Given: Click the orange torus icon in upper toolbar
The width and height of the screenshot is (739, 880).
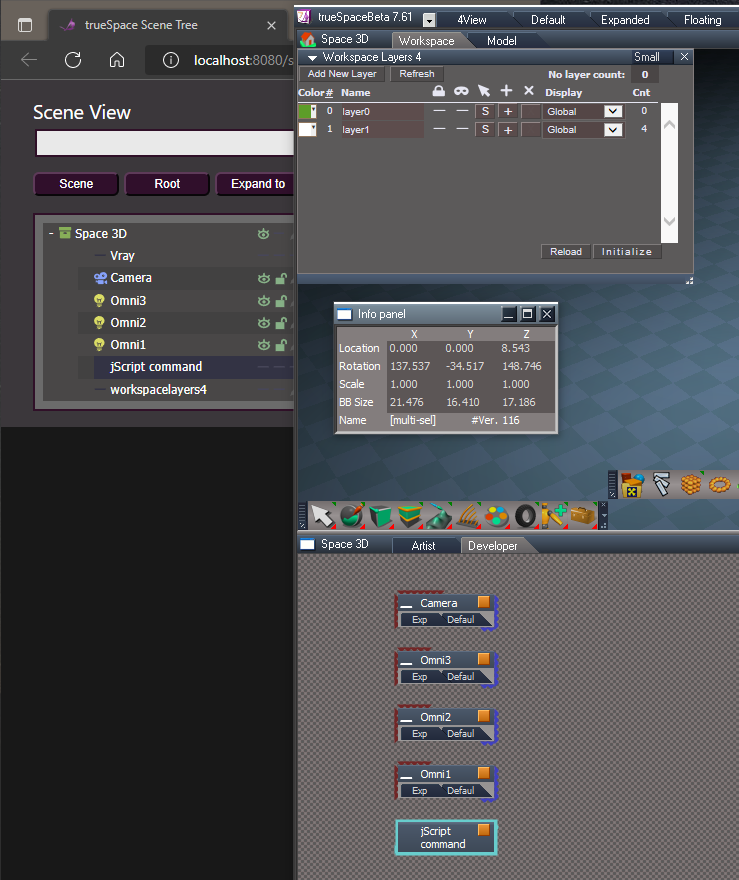Looking at the screenshot, I should pos(719,484).
